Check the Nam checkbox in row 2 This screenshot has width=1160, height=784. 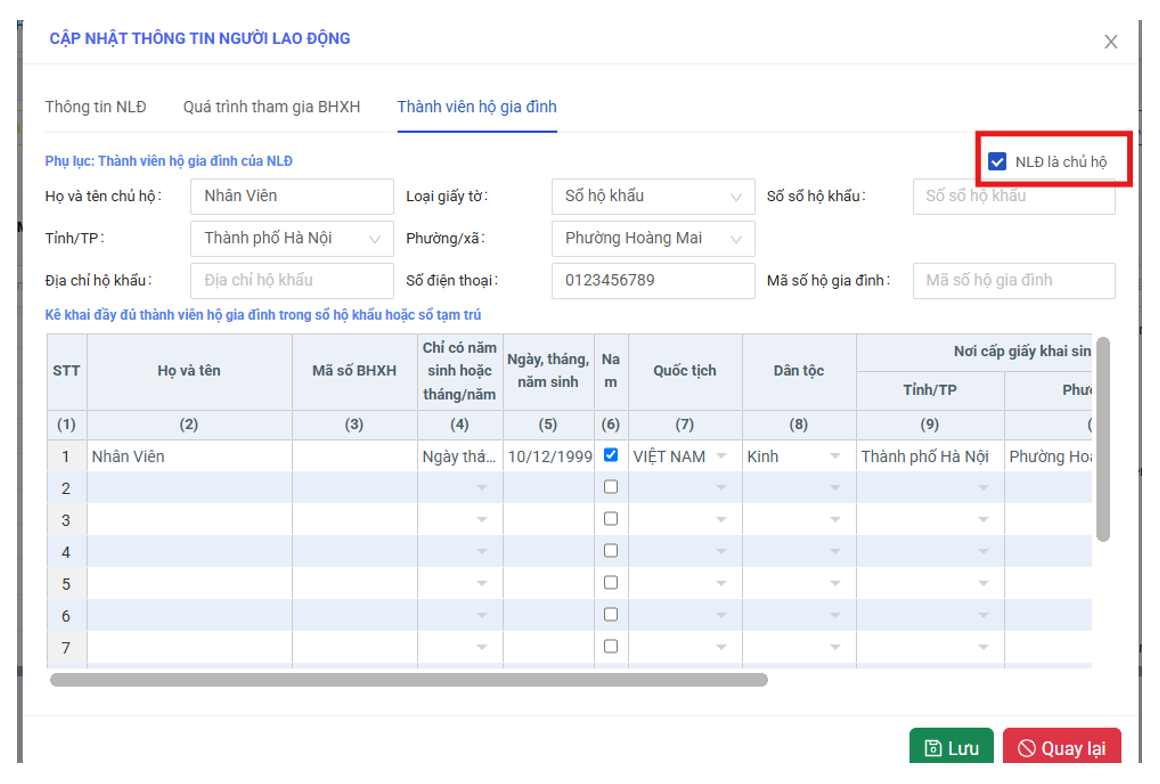(x=611, y=487)
